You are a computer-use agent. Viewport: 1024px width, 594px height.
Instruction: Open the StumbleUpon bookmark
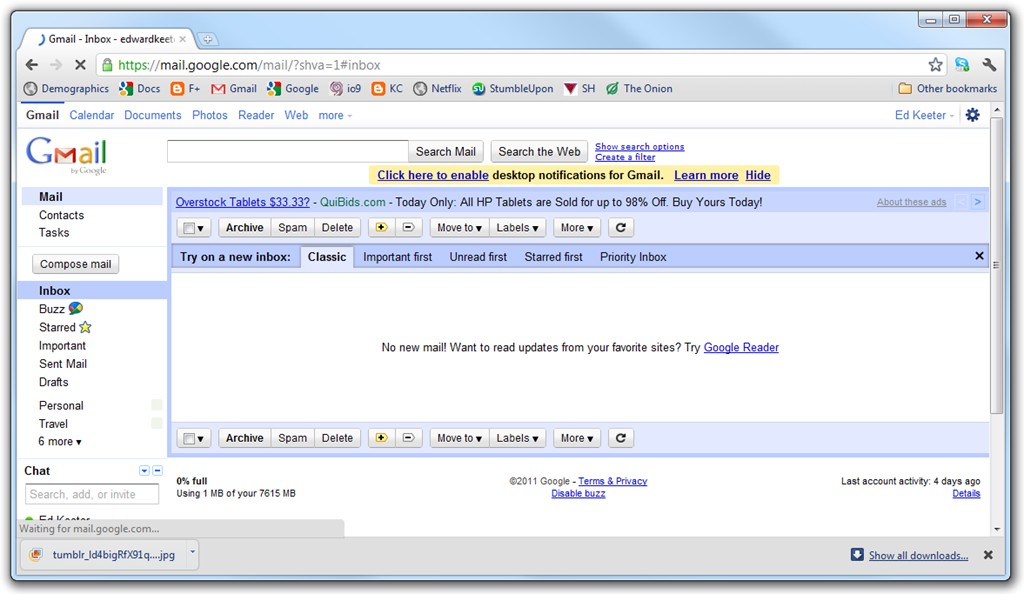coord(512,89)
